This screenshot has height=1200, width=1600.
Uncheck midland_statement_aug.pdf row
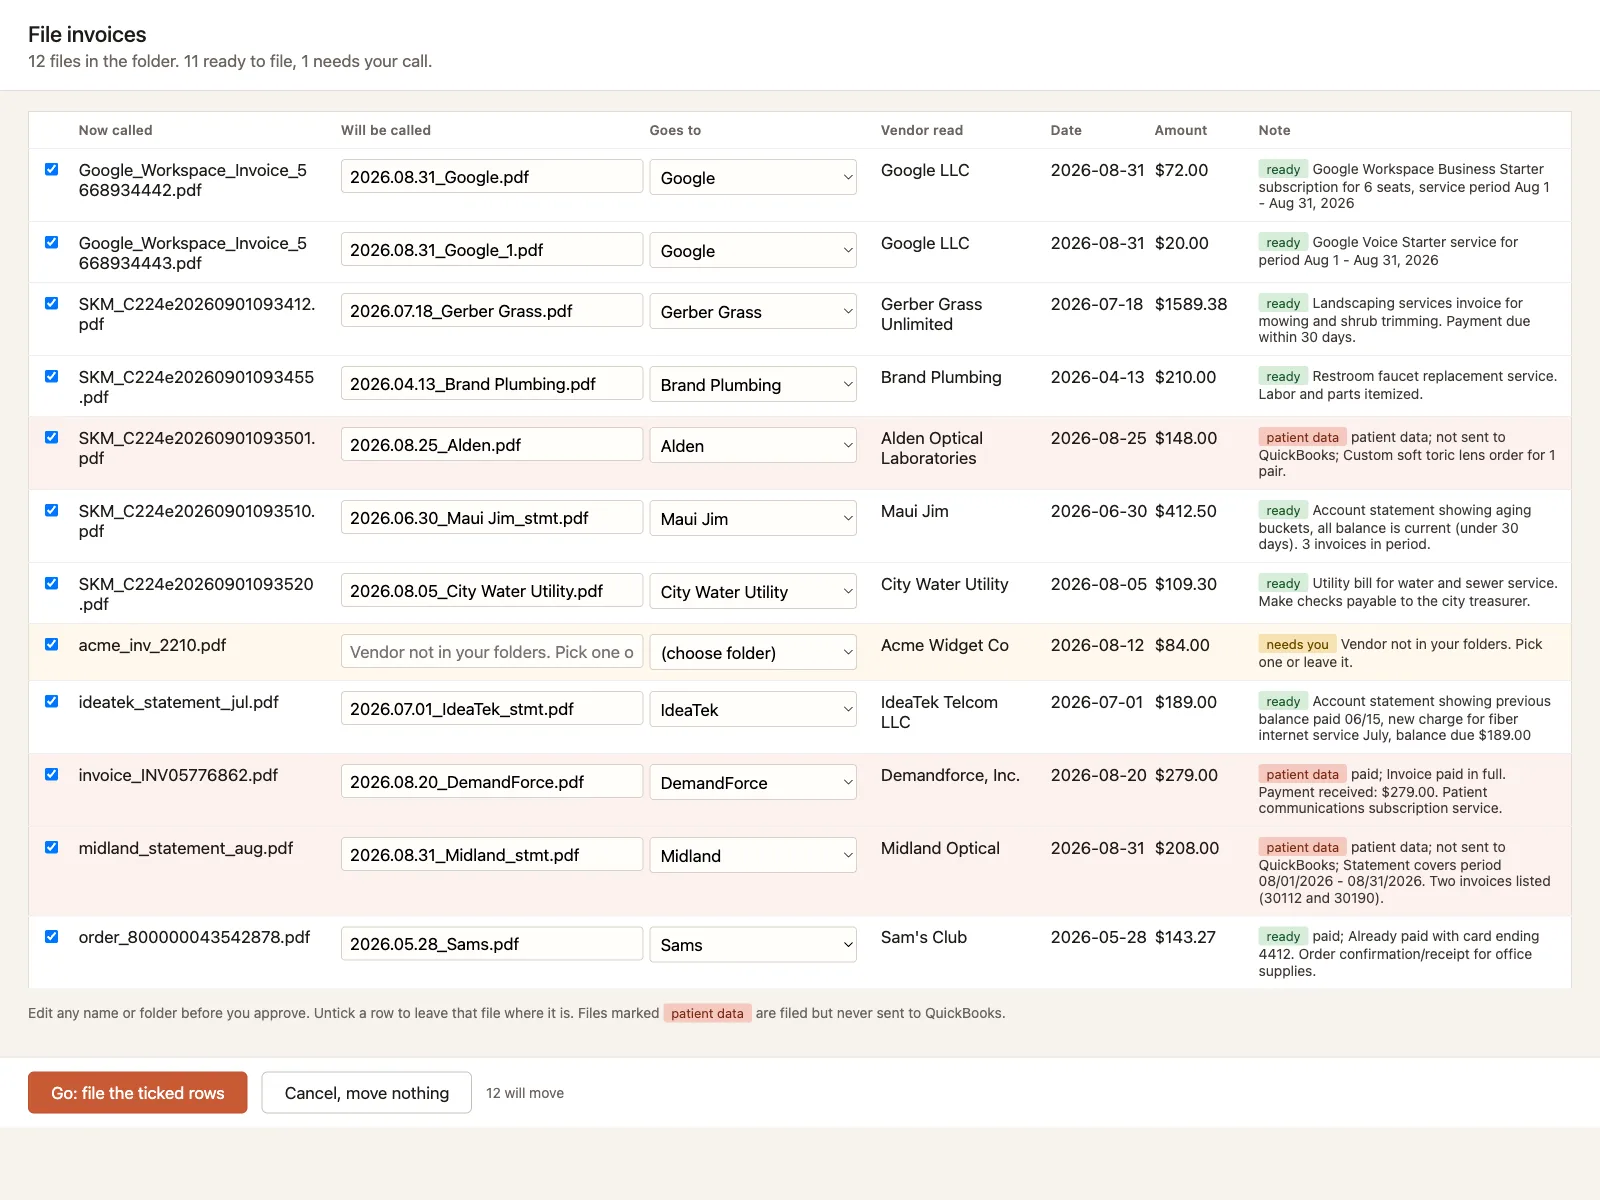51,847
